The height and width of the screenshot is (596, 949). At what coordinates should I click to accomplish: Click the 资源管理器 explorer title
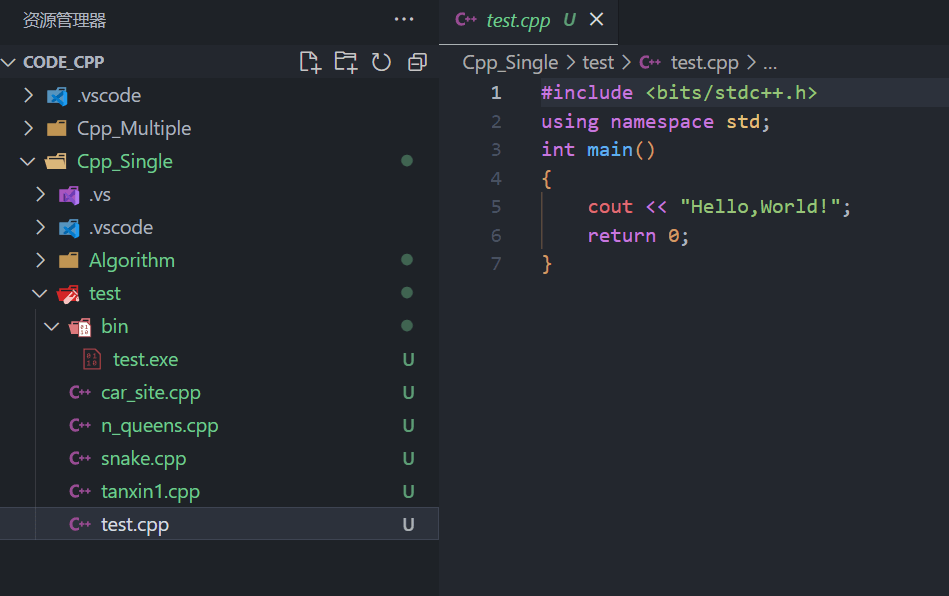[x=65, y=20]
